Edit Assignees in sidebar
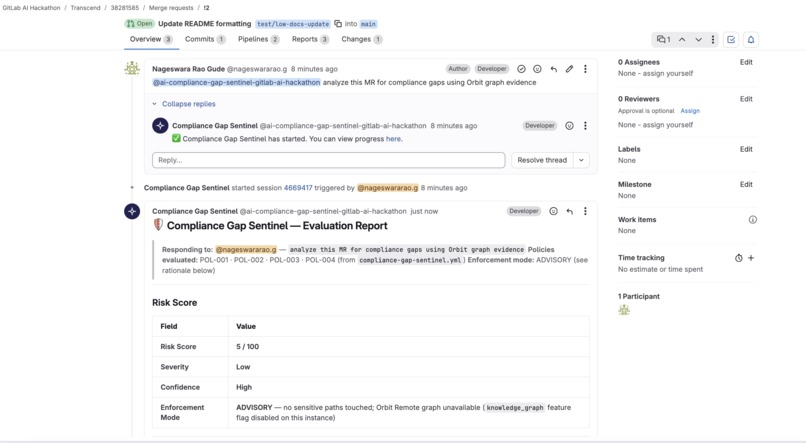 point(746,62)
